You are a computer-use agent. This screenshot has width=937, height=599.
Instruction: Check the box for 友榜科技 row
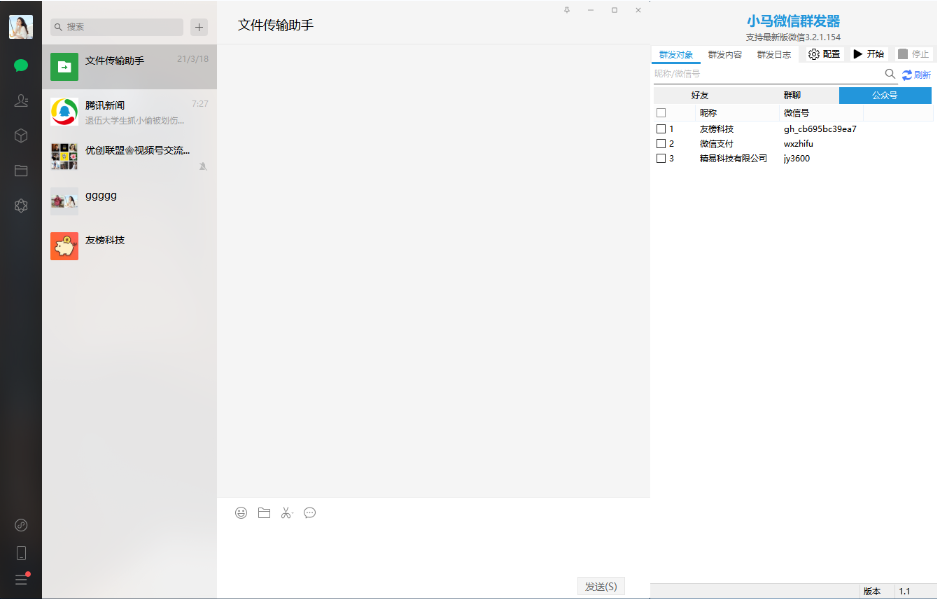tap(661, 129)
